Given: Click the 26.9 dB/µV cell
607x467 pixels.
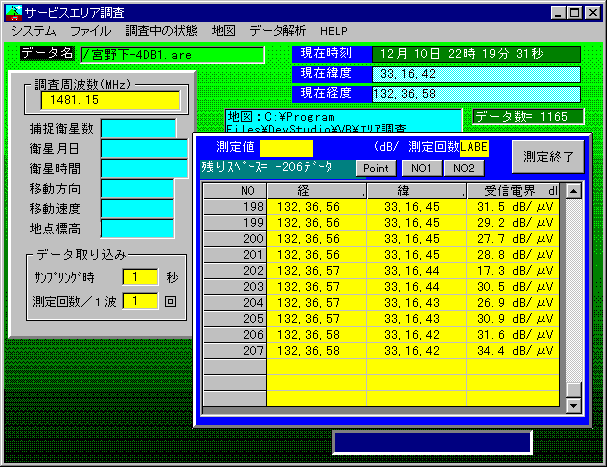Looking at the screenshot, I should (x=513, y=303).
